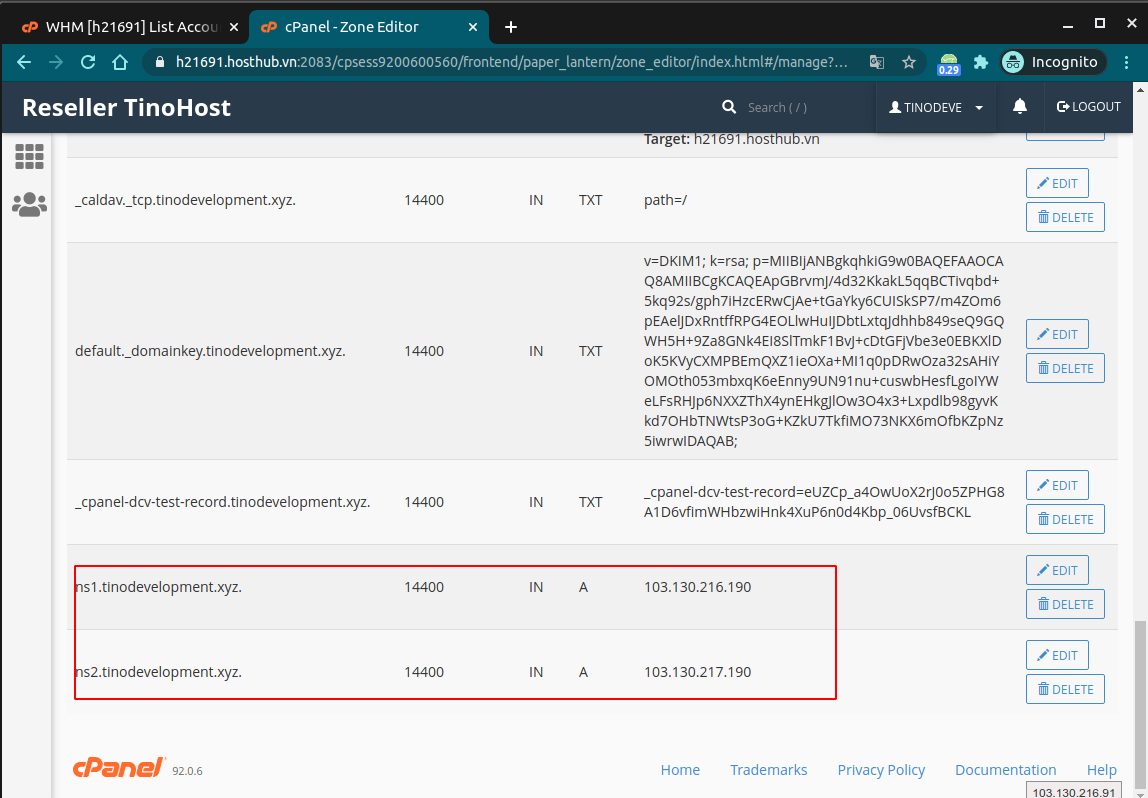Close the cPanel Zone Editor tab

[x=473, y=27]
